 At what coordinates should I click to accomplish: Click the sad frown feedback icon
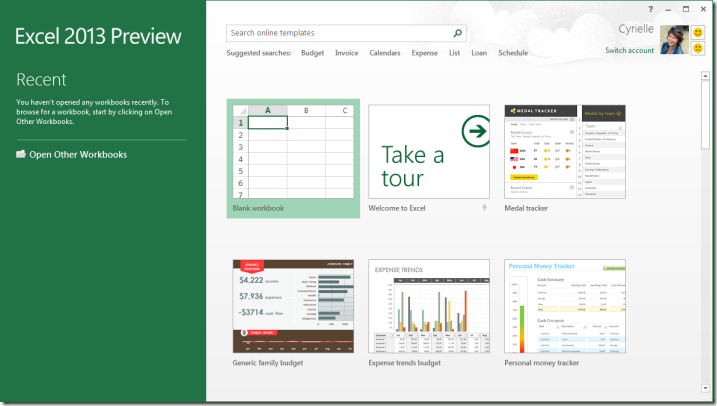click(698, 49)
